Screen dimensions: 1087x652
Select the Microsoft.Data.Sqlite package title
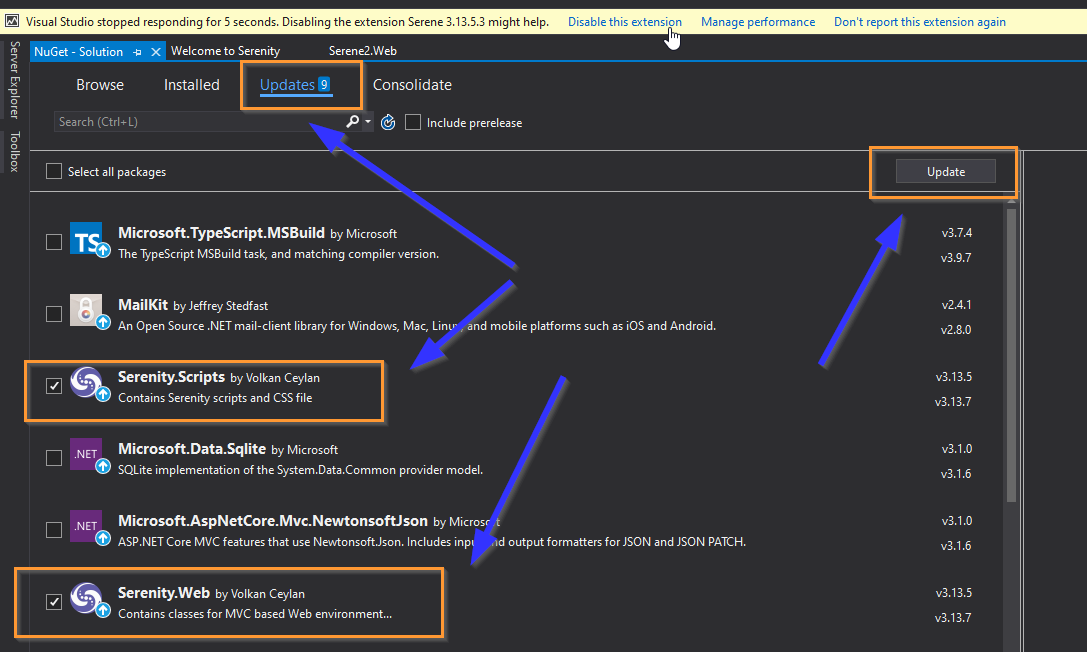[192, 449]
